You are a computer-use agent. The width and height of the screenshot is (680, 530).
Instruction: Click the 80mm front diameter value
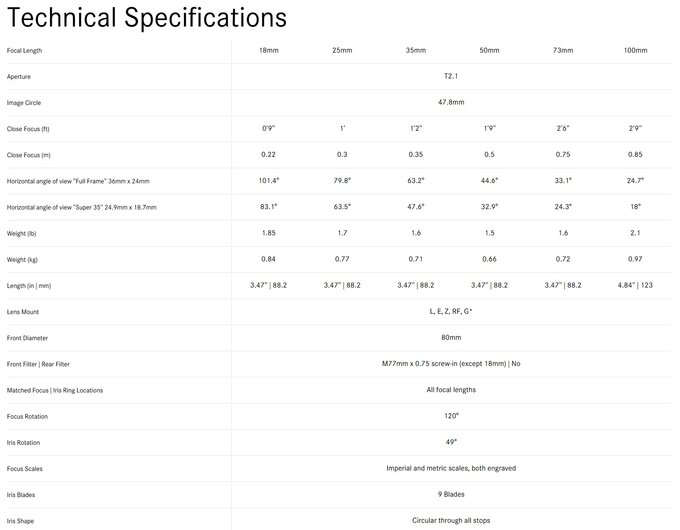click(x=451, y=337)
